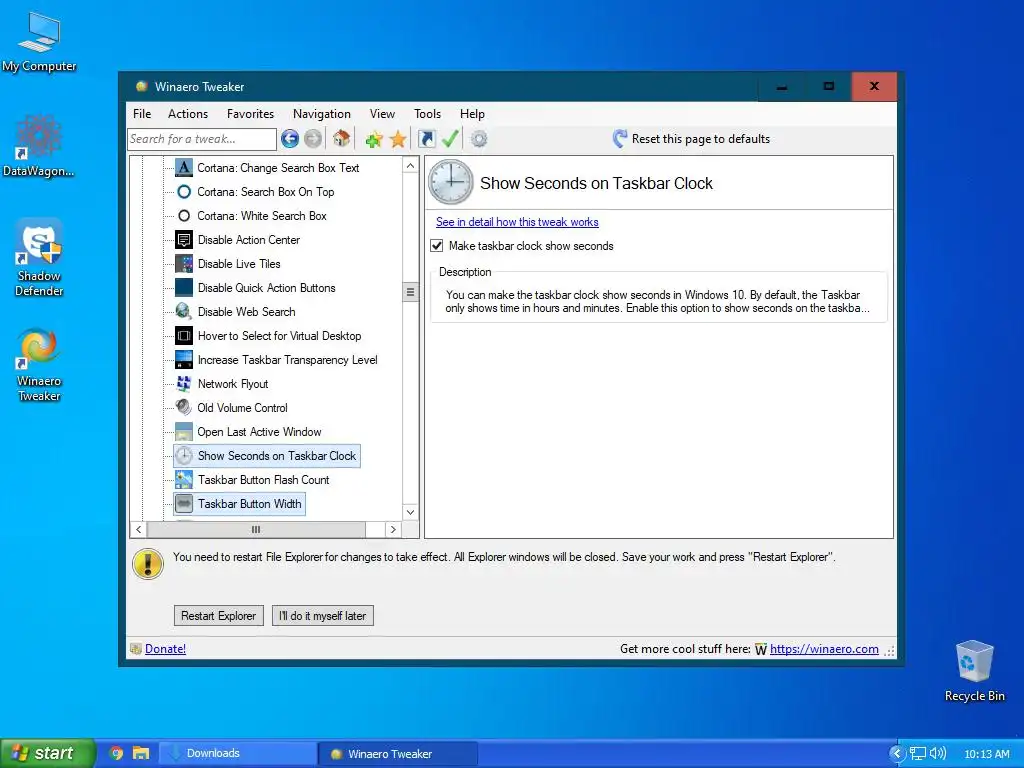Image resolution: width=1024 pixels, height=768 pixels.
Task: Open the Actions menu
Action: (188, 114)
